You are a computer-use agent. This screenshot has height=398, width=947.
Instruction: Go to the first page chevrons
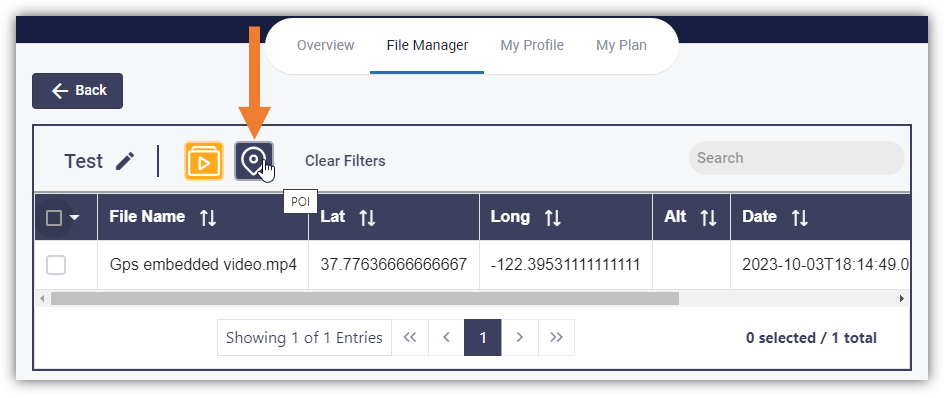410,338
